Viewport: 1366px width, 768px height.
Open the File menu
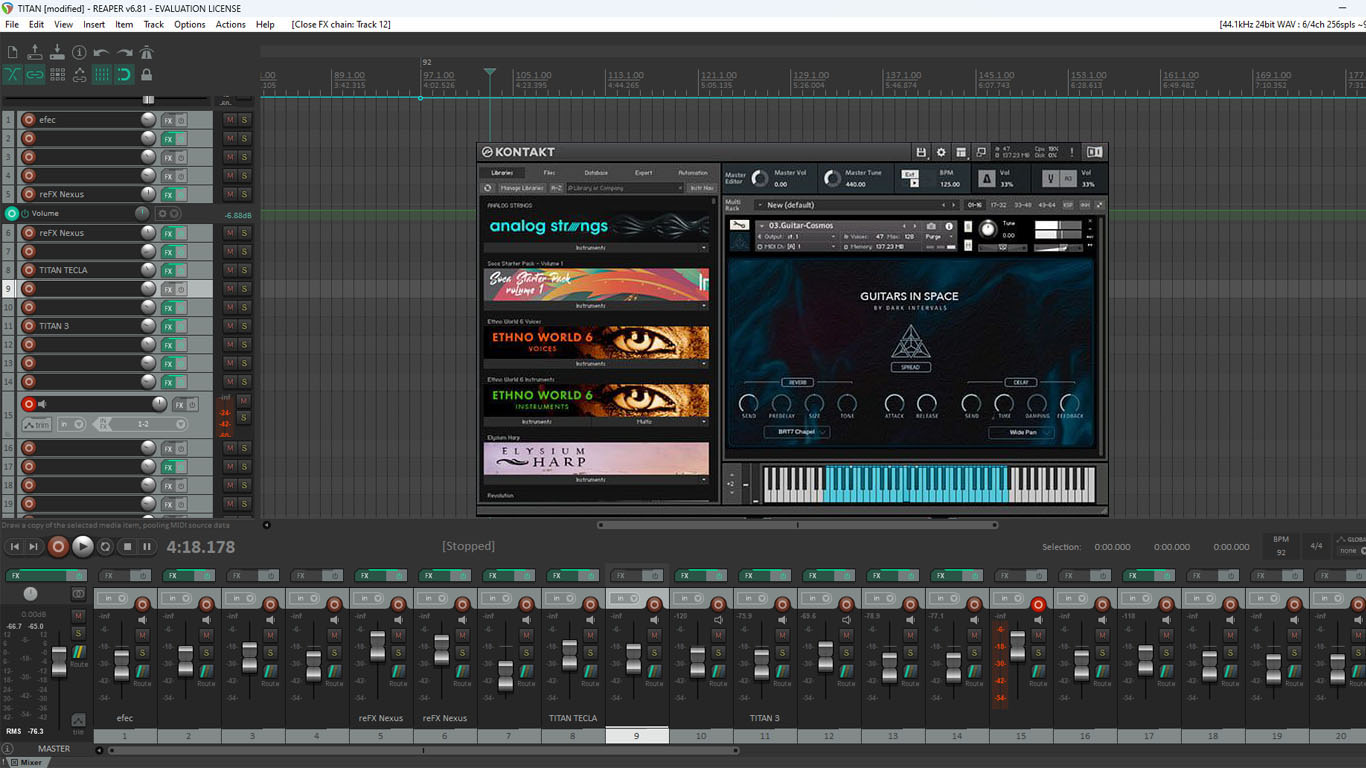point(12,24)
